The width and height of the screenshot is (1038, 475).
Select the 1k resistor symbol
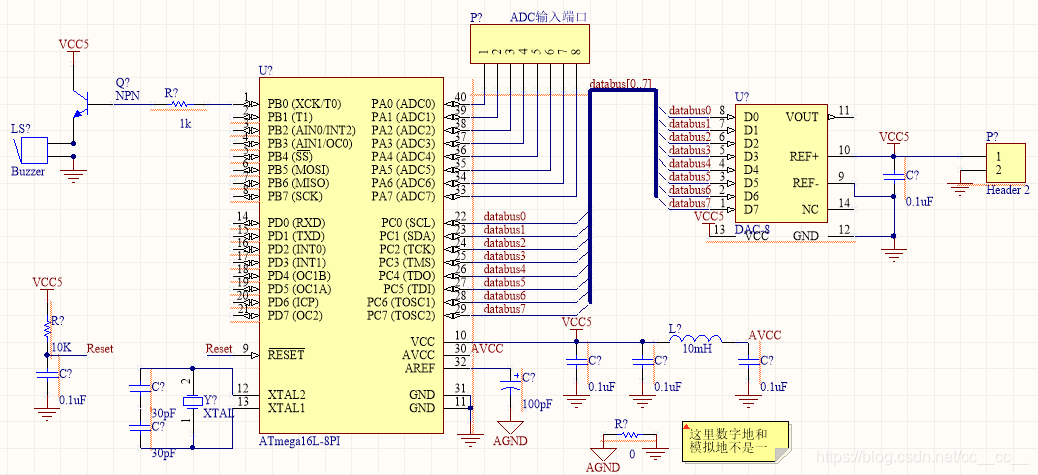(178, 104)
